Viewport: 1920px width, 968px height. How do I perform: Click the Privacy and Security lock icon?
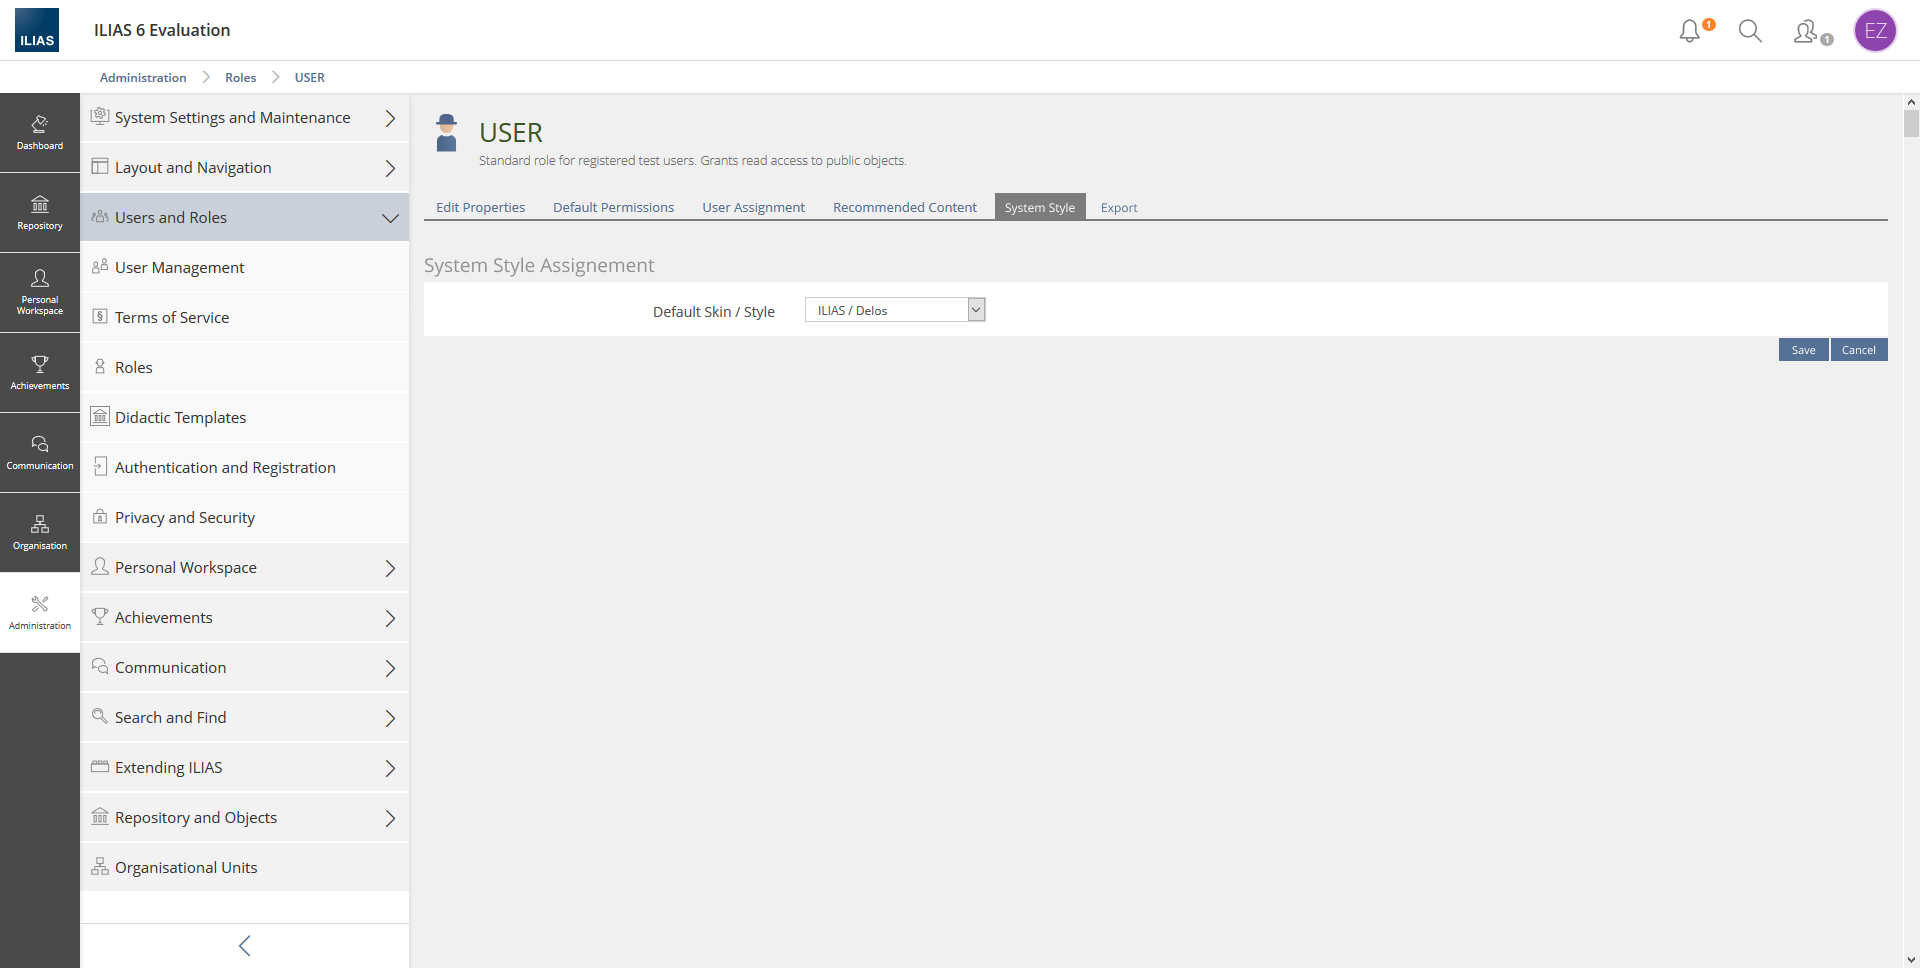pyautogui.click(x=100, y=516)
